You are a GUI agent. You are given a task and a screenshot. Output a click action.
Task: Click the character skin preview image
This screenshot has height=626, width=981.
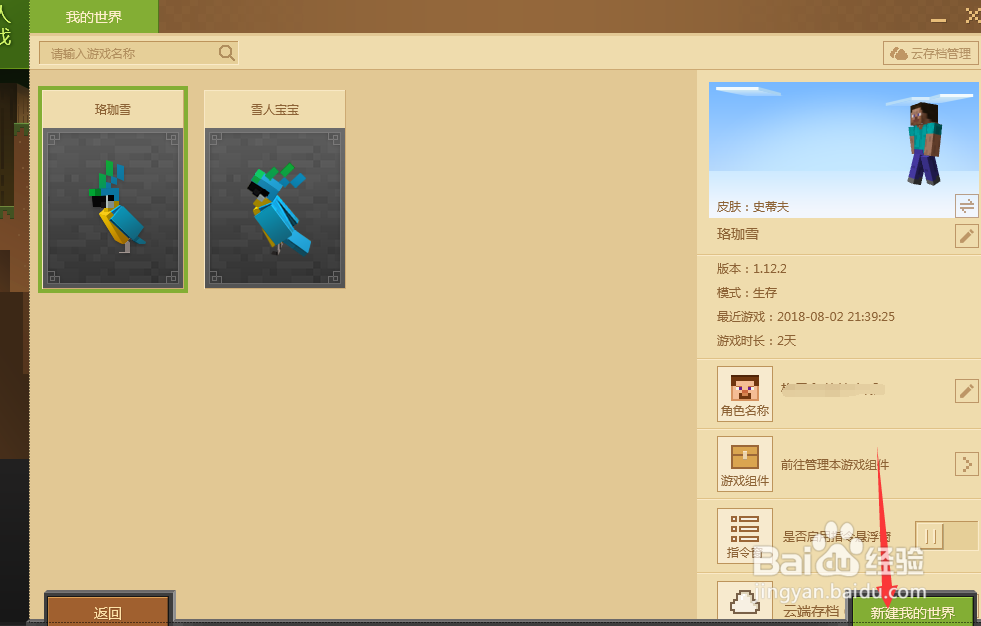843,150
